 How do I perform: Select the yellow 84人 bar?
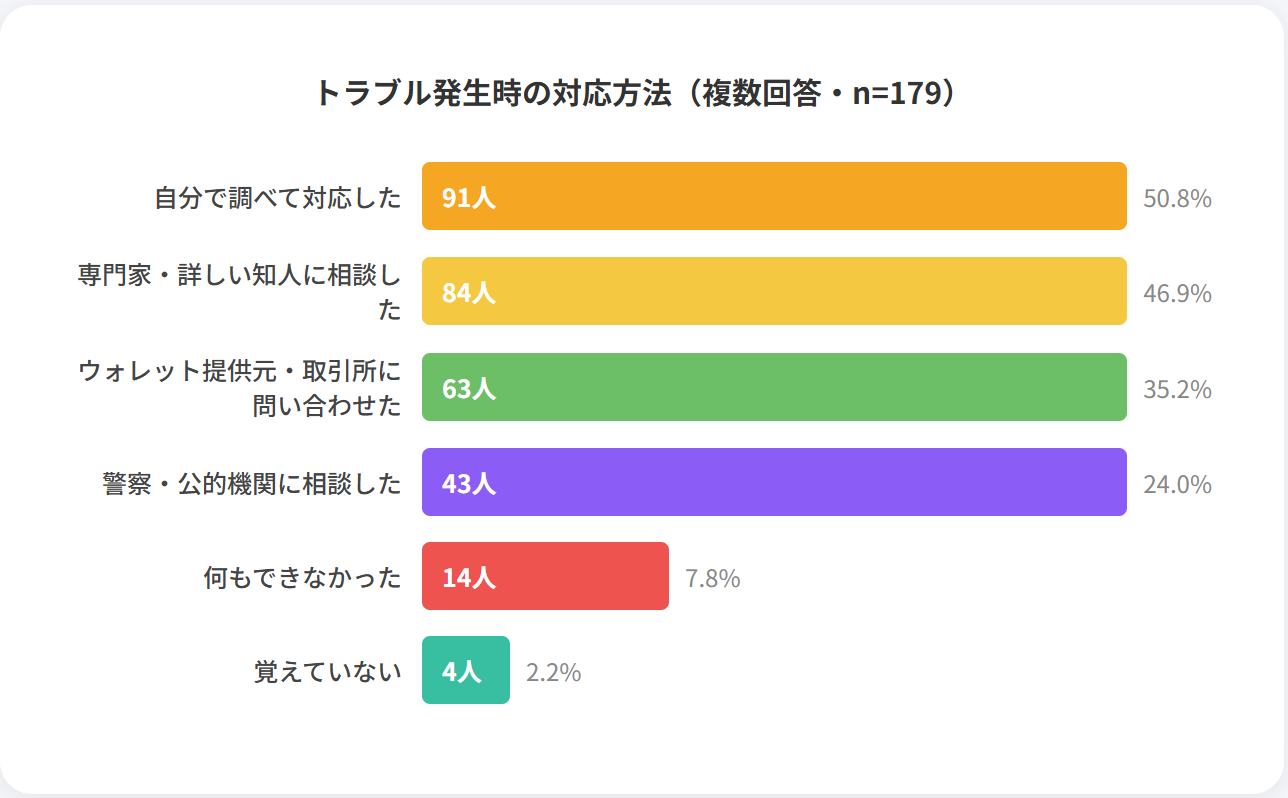(x=774, y=292)
